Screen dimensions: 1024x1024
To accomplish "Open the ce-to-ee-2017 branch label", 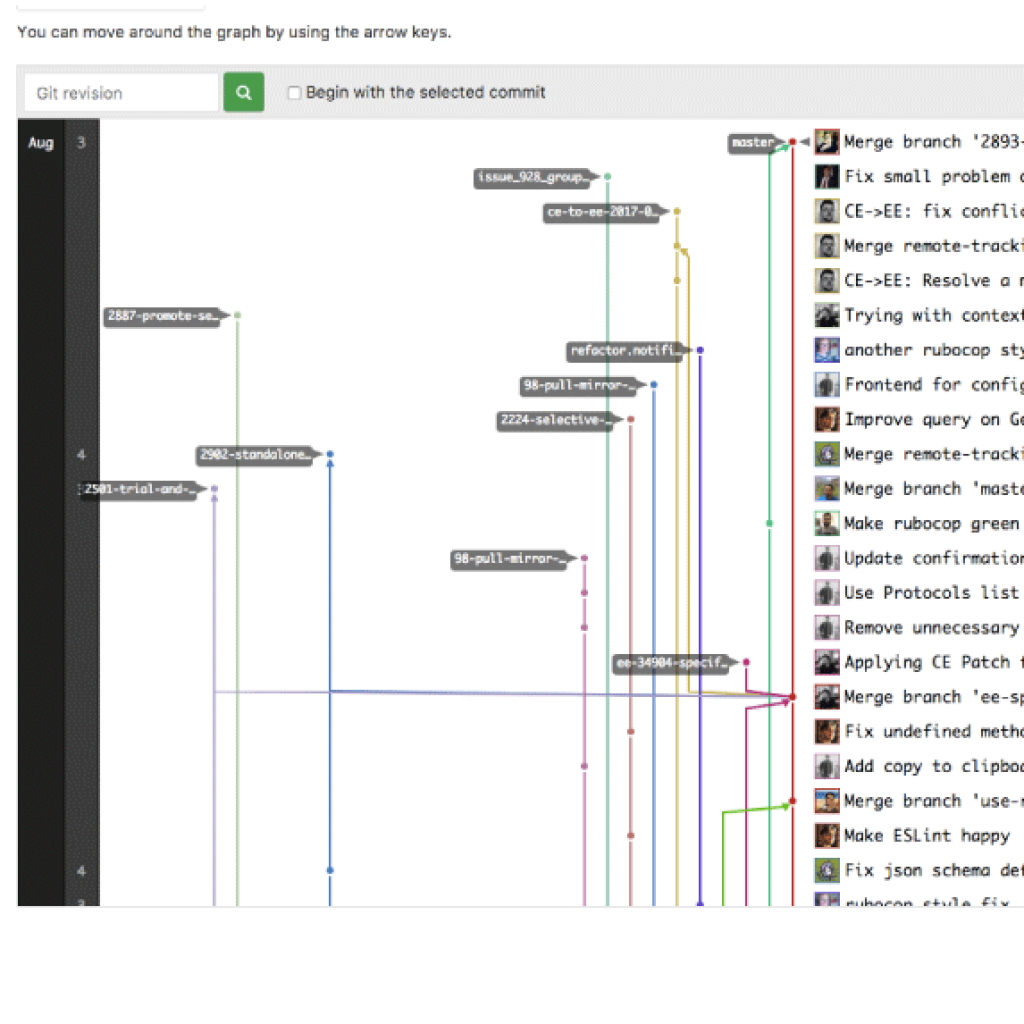I will coord(603,212).
